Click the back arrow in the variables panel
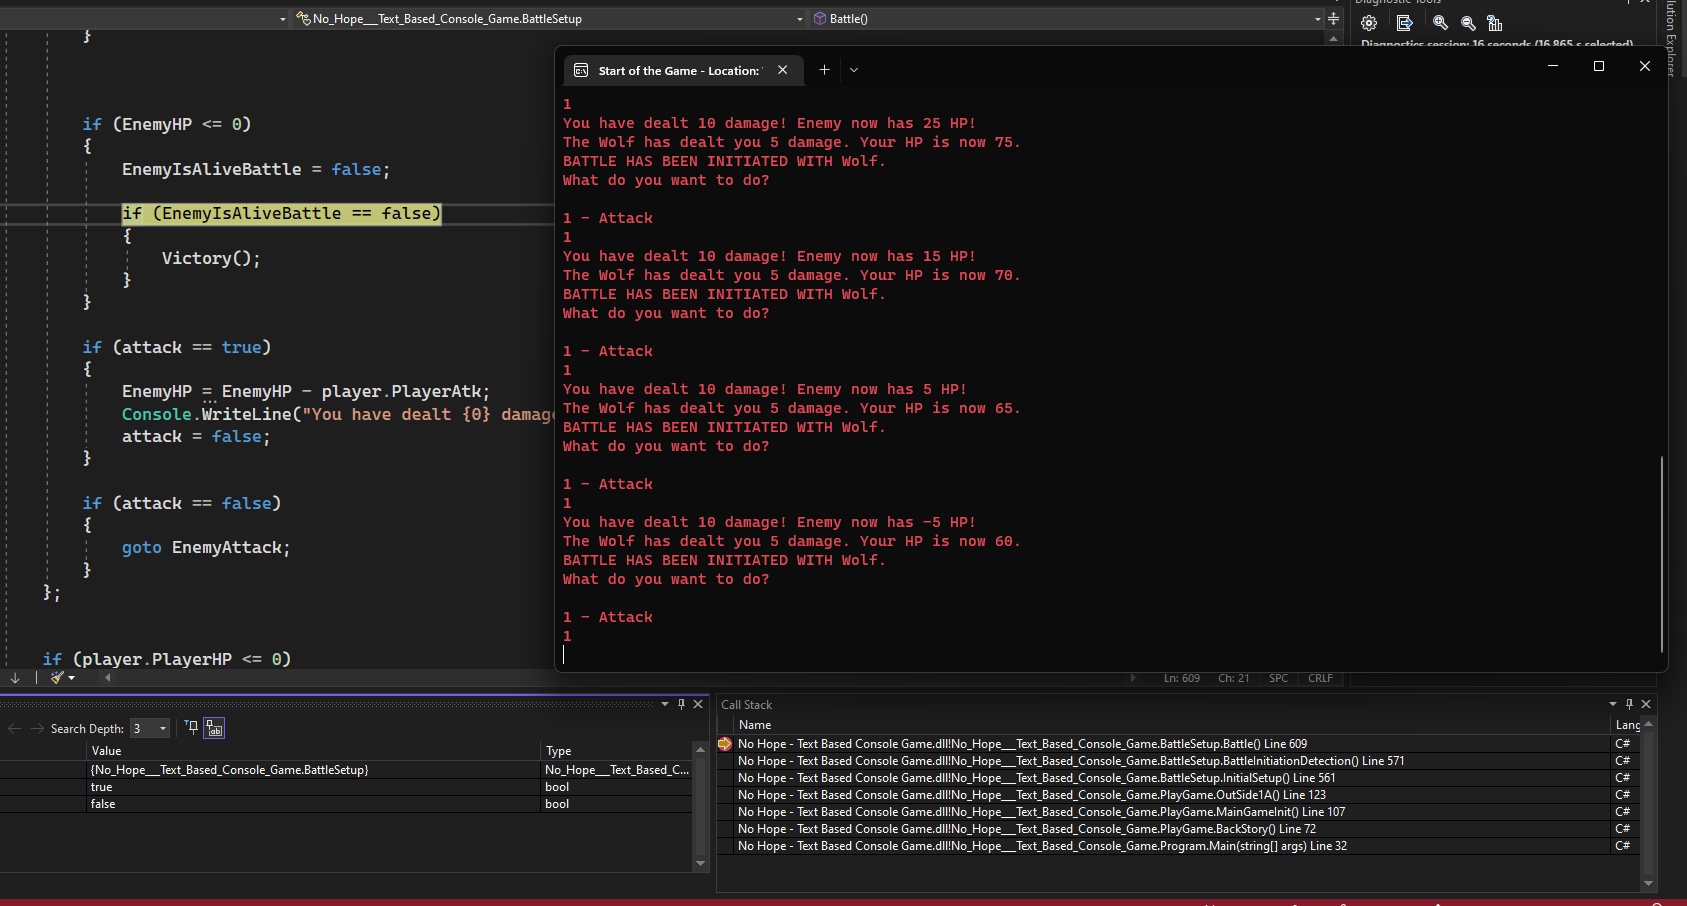 pos(14,728)
